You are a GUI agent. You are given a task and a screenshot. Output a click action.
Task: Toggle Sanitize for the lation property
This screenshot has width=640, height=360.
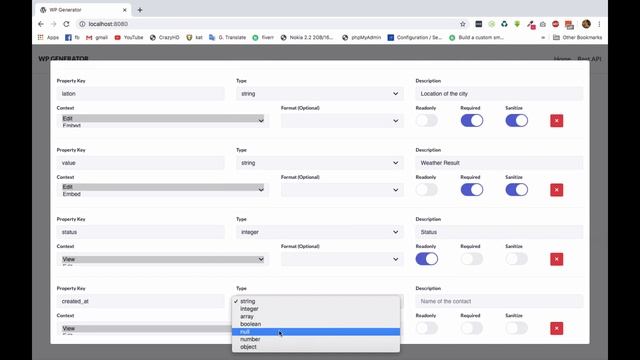point(516,120)
